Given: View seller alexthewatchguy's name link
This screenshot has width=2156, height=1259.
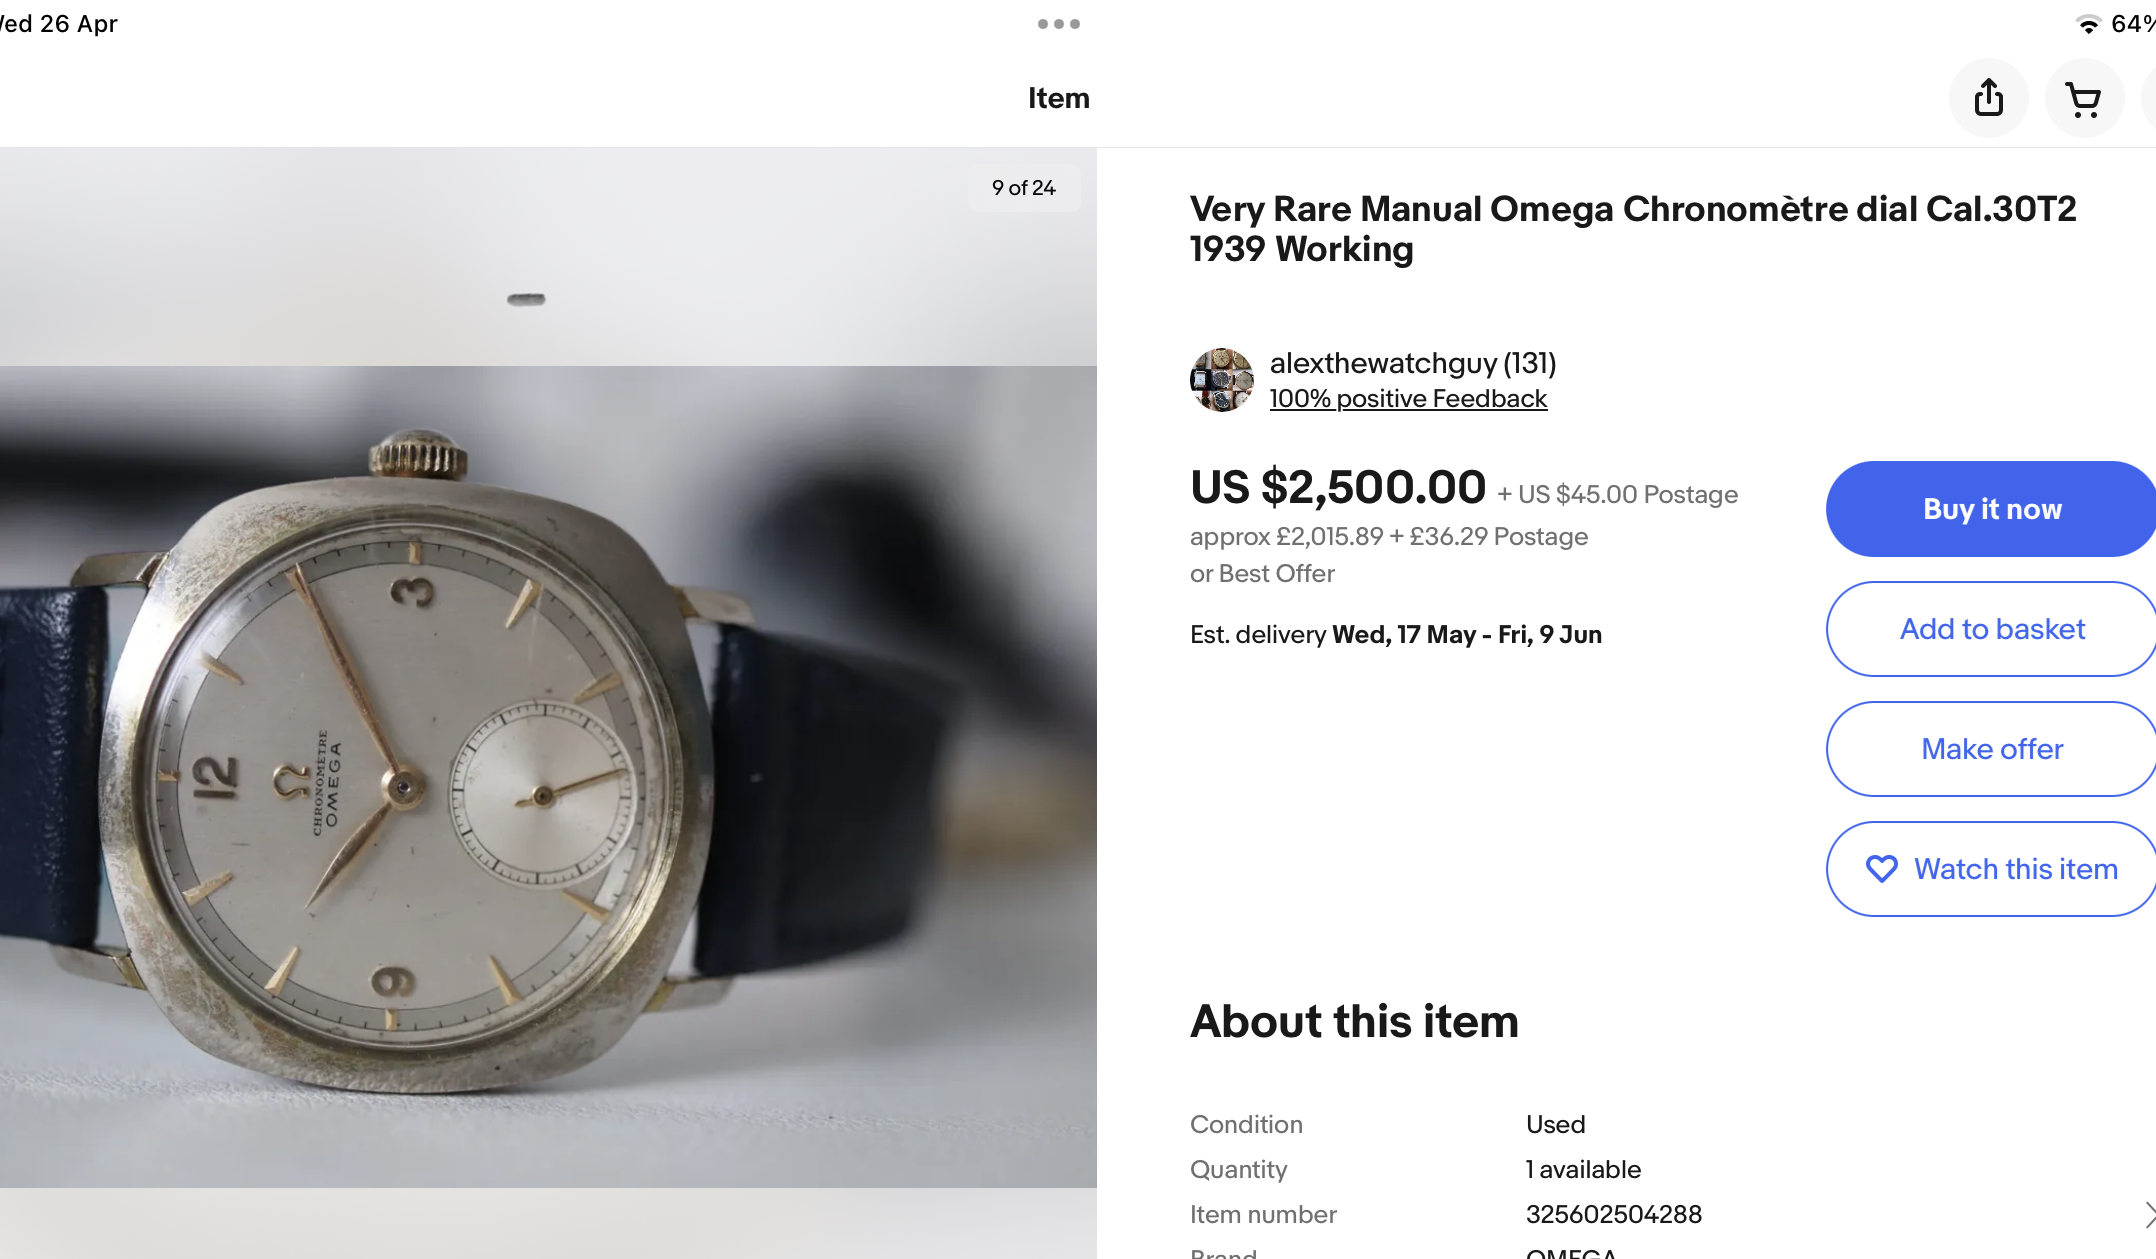Looking at the screenshot, I should pos(1412,363).
